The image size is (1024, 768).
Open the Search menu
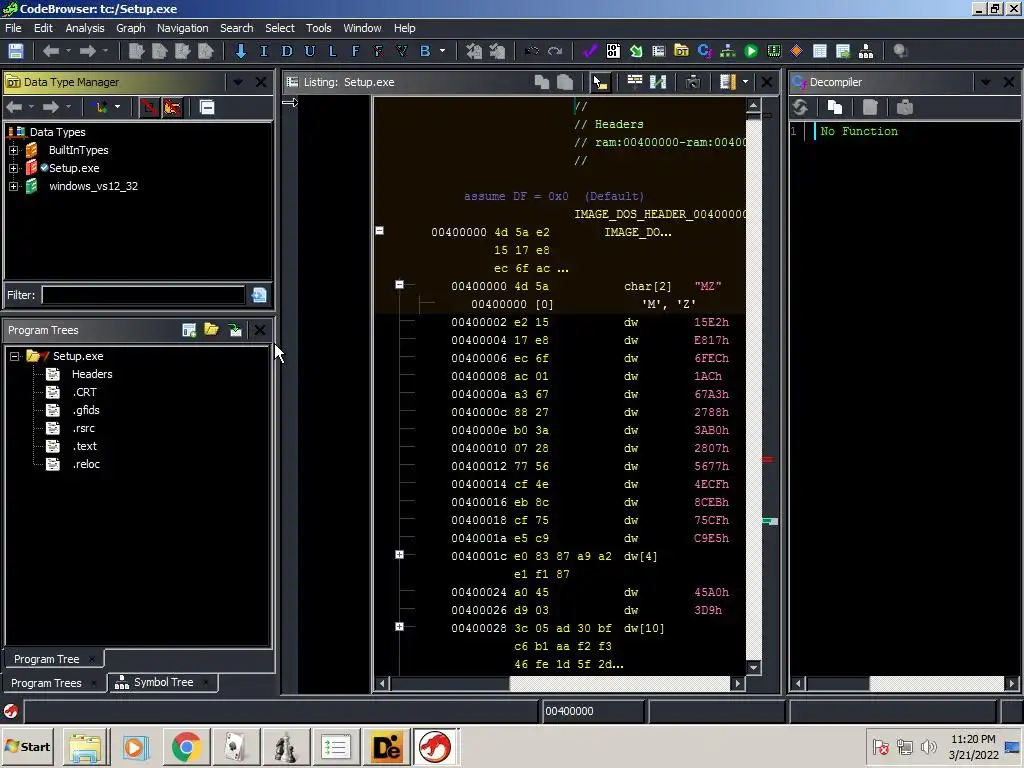[236, 28]
